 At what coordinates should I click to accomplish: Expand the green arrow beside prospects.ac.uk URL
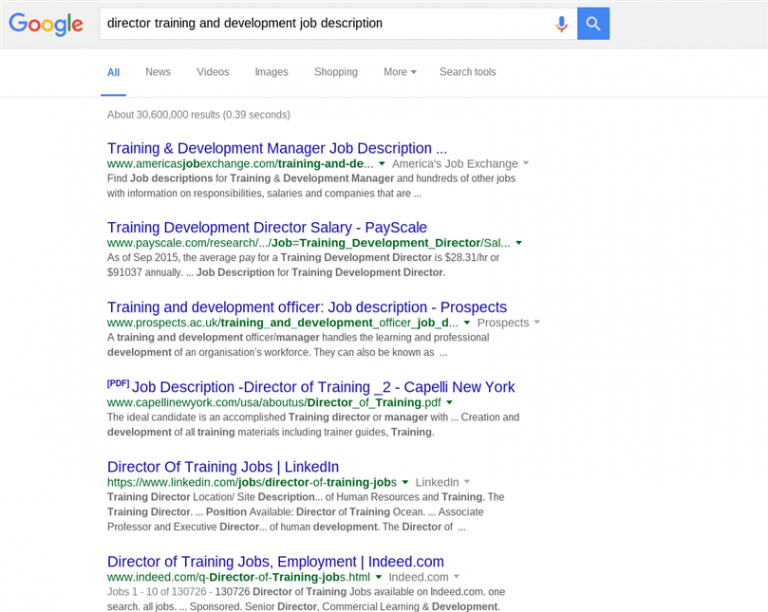pos(467,323)
